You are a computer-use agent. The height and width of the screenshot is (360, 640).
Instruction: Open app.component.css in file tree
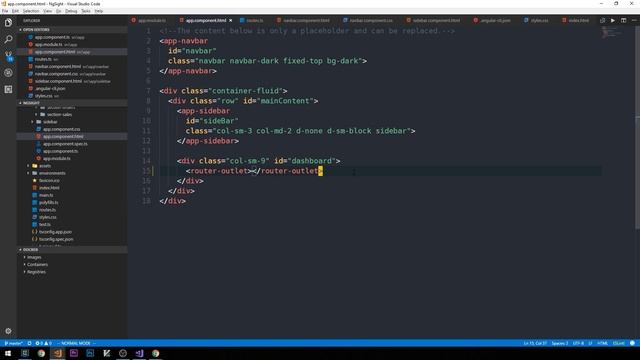(x=61, y=129)
